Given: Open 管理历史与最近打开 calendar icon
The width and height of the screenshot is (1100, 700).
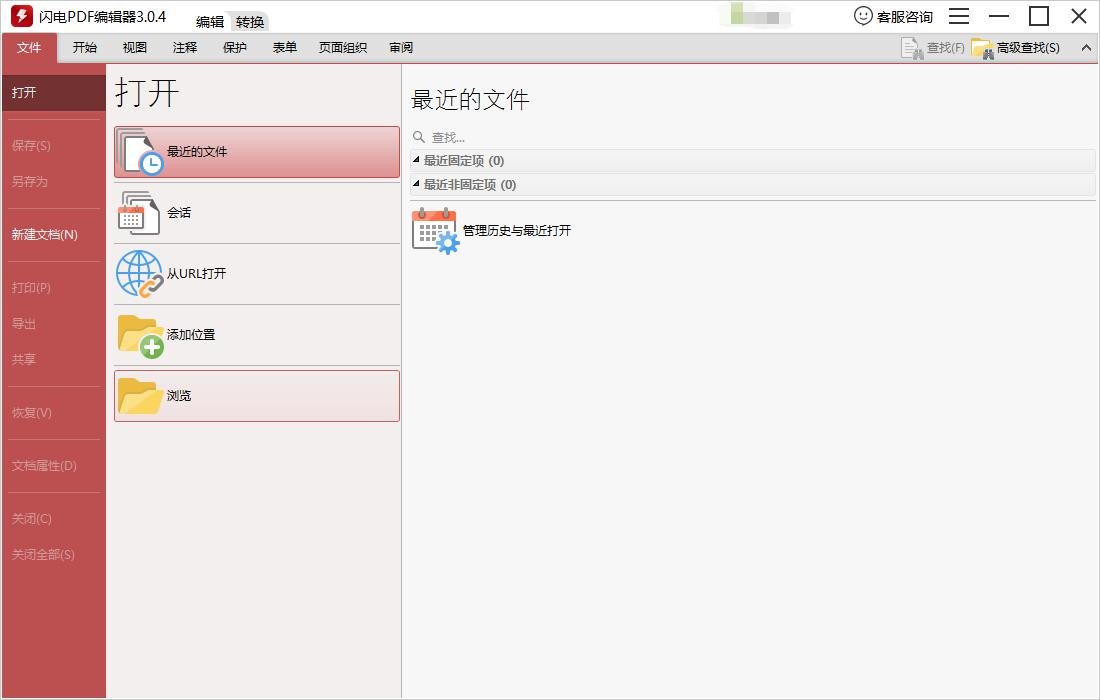Looking at the screenshot, I should click(x=433, y=230).
